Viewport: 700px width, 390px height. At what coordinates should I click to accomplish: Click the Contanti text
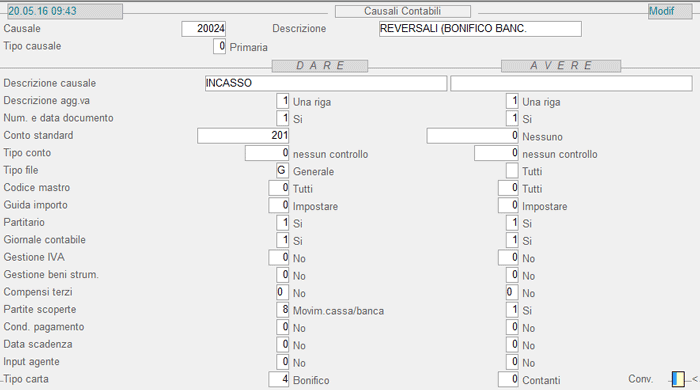(x=541, y=380)
